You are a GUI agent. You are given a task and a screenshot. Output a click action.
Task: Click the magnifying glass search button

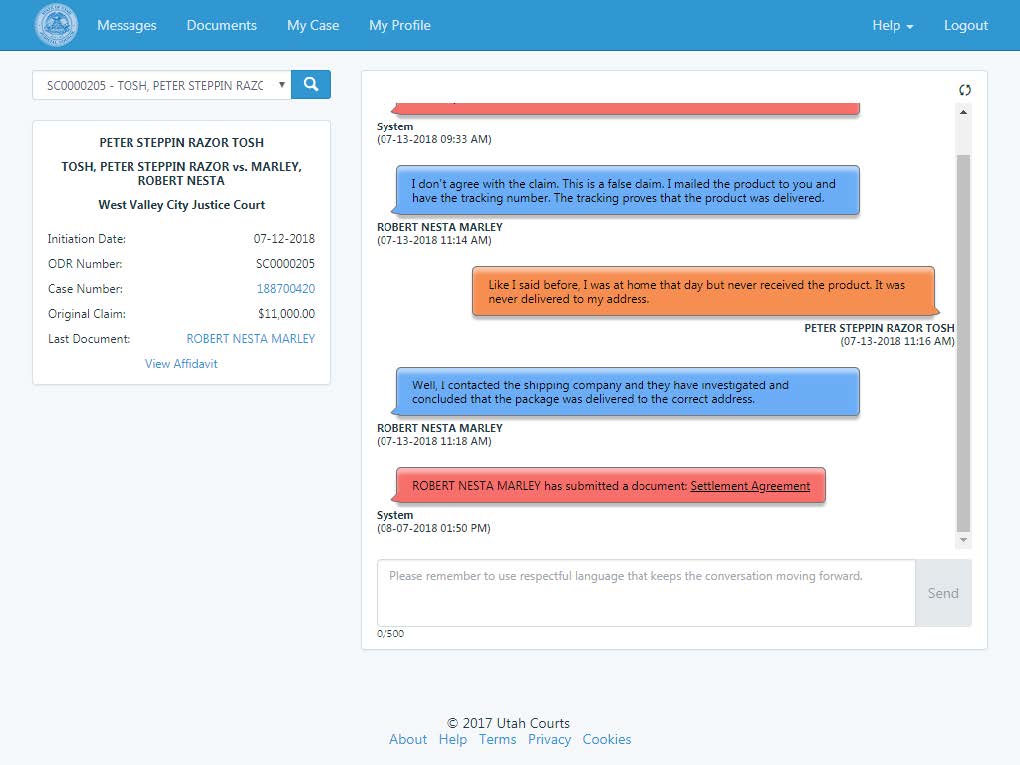(x=311, y=85)
